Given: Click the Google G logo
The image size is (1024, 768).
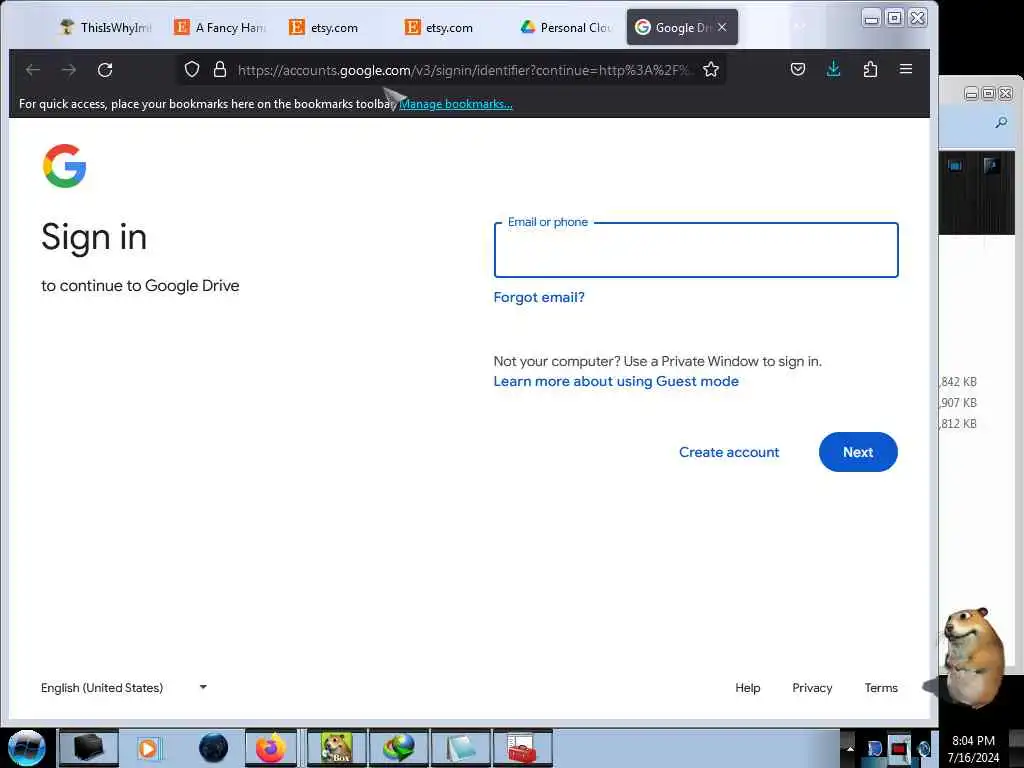Looking at the screenshot, I should pos(65,166).
